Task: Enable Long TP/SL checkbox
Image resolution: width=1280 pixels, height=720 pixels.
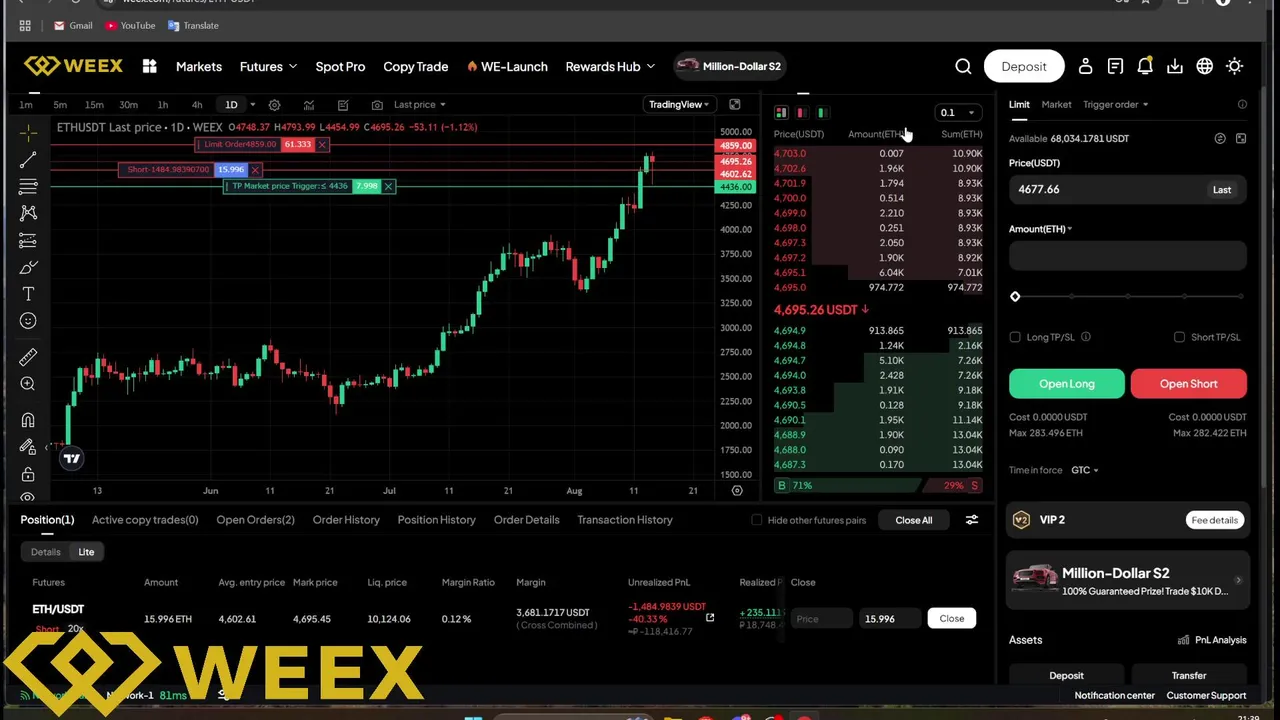Action: click(x=1015, y=337)
